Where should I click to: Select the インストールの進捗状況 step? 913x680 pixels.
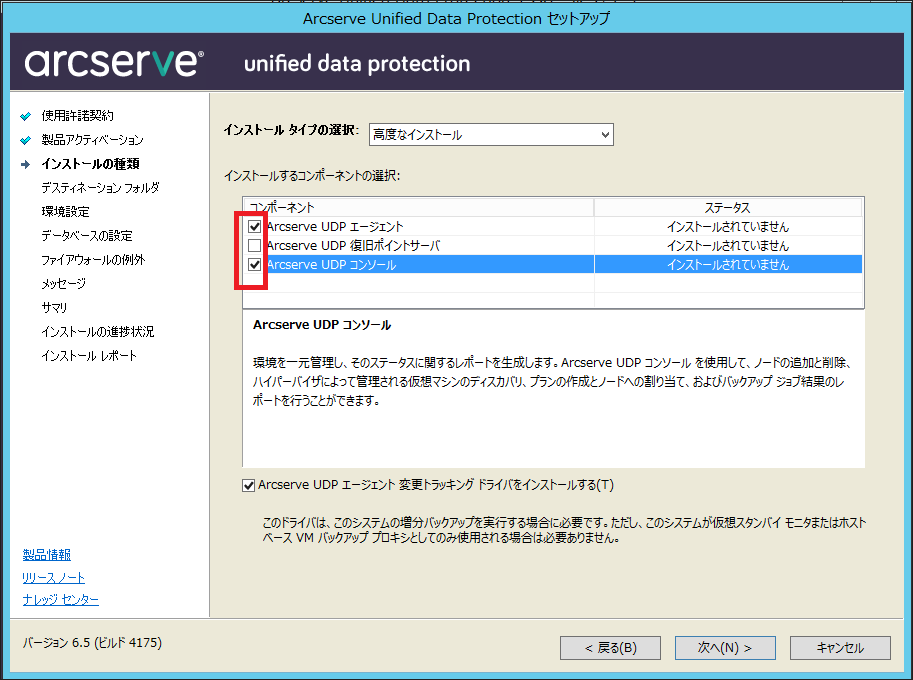coord(98,331)
